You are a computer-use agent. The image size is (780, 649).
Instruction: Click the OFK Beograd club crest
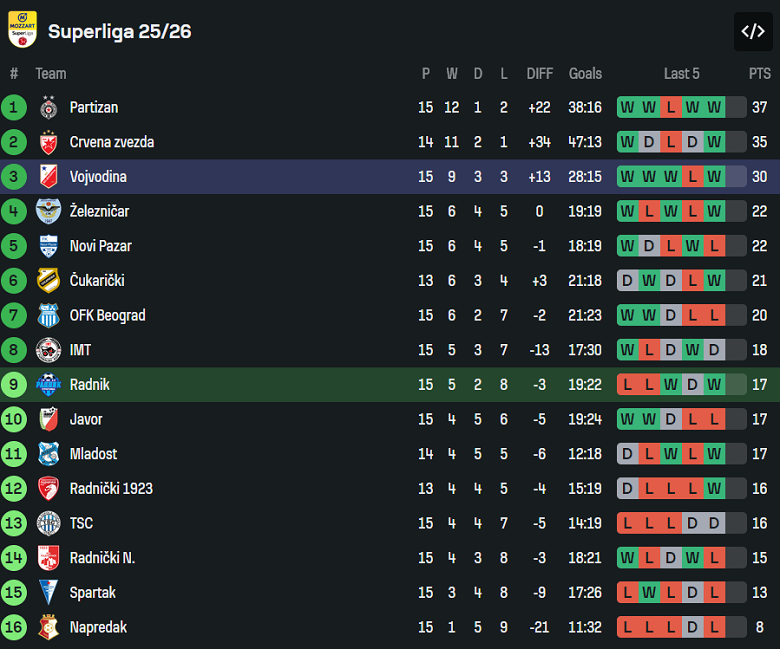pos(48,315)
